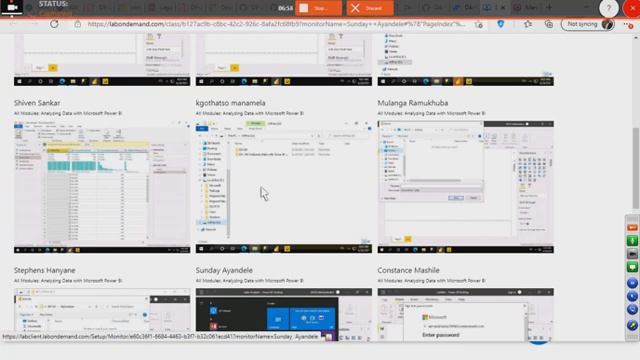The width and height of the screenshot is (640, 360).
Task: Click the Discard recording button
Action: 370,8
